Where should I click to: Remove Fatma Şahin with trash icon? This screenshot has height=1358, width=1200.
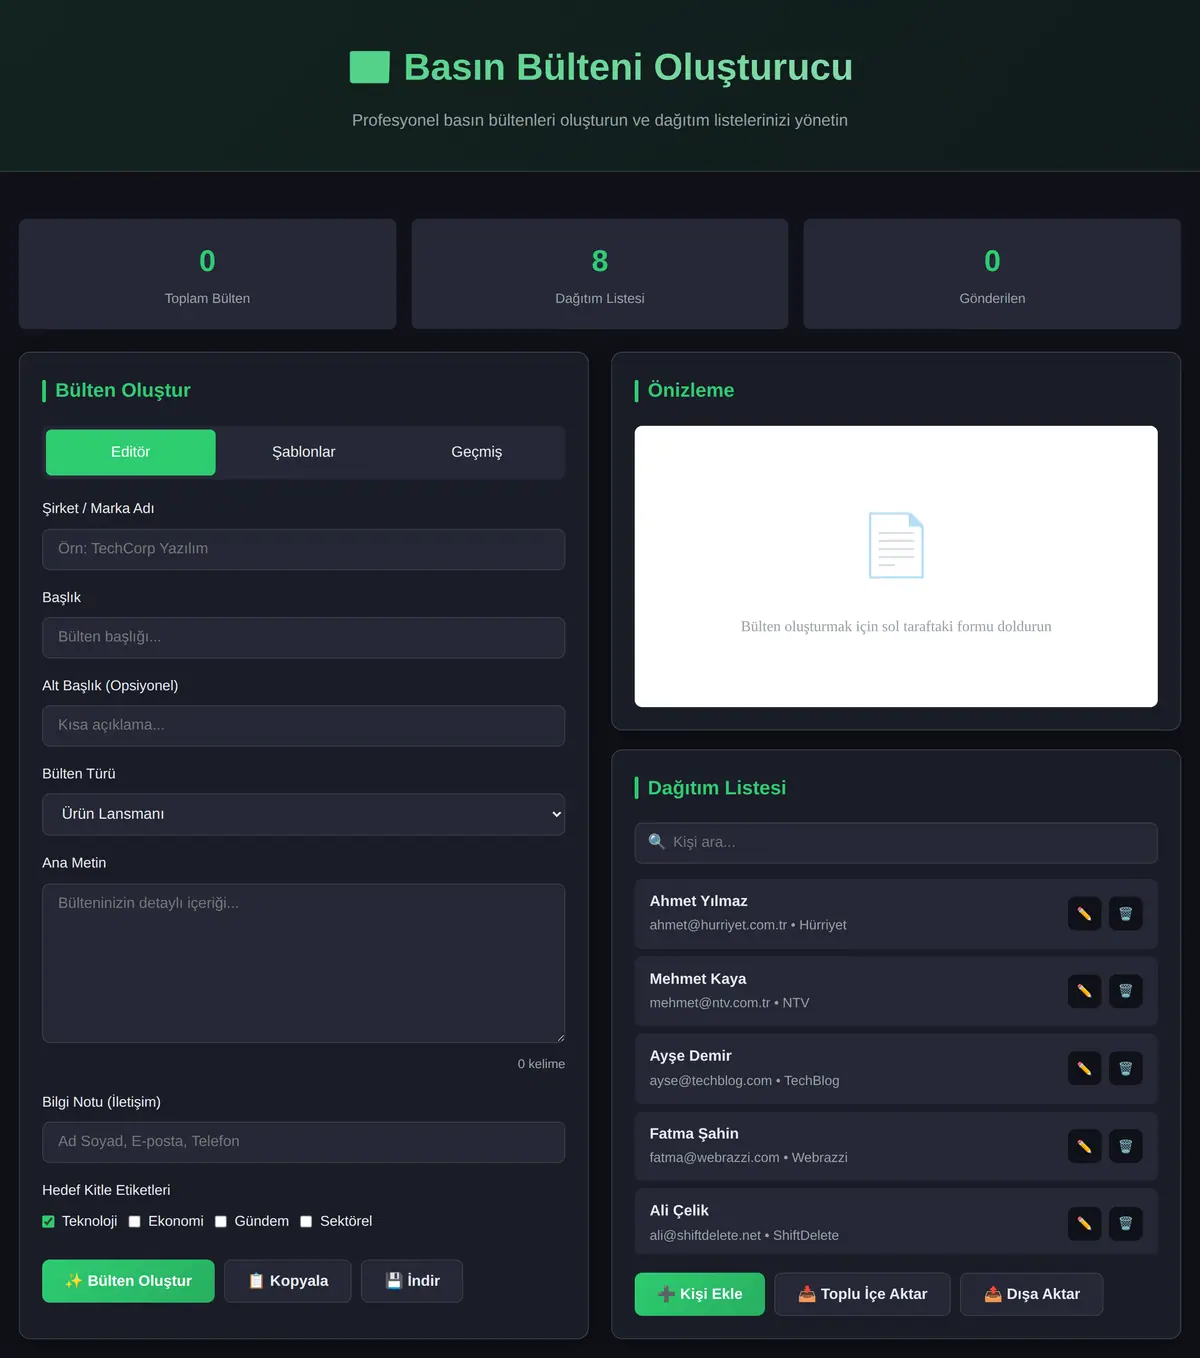[1125, 1146]
